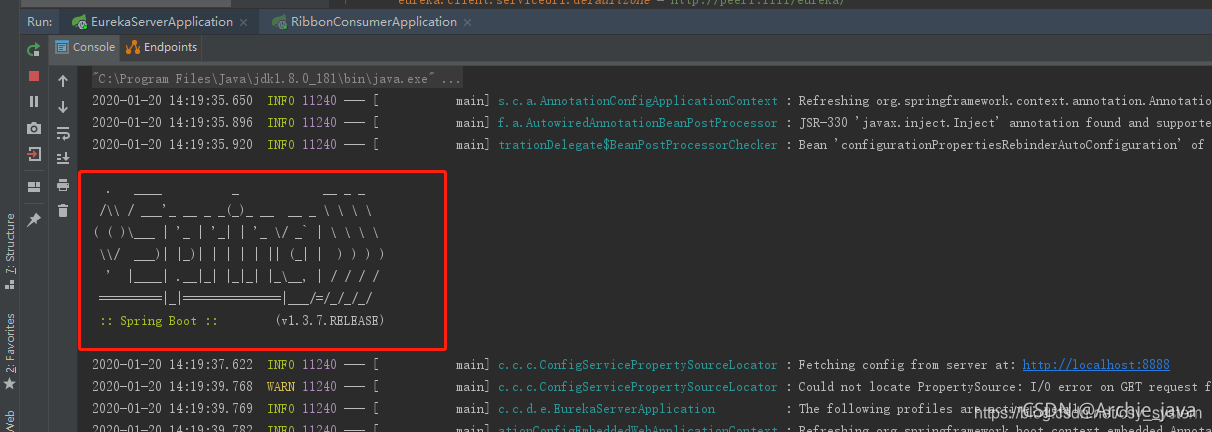Click the (v1.3.7.RELEASE) version text
The height and width of the screenshot is (432, 1212).
(x=329, y=321)
